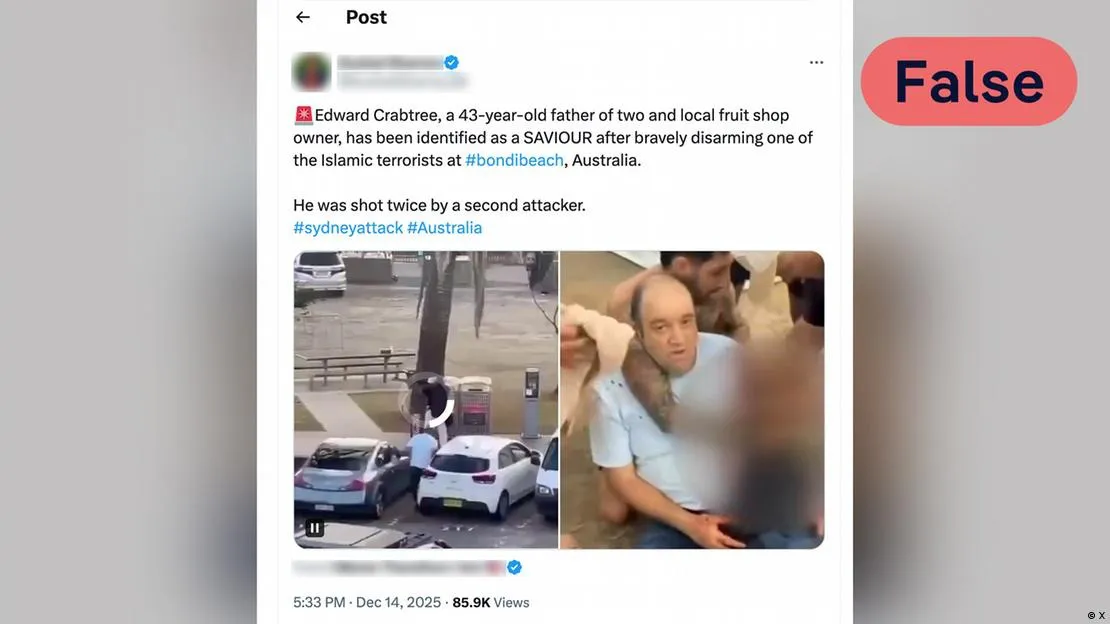1110x624 pixels.
Task: Open the three-dot more options menu
Action: [816, 62]
